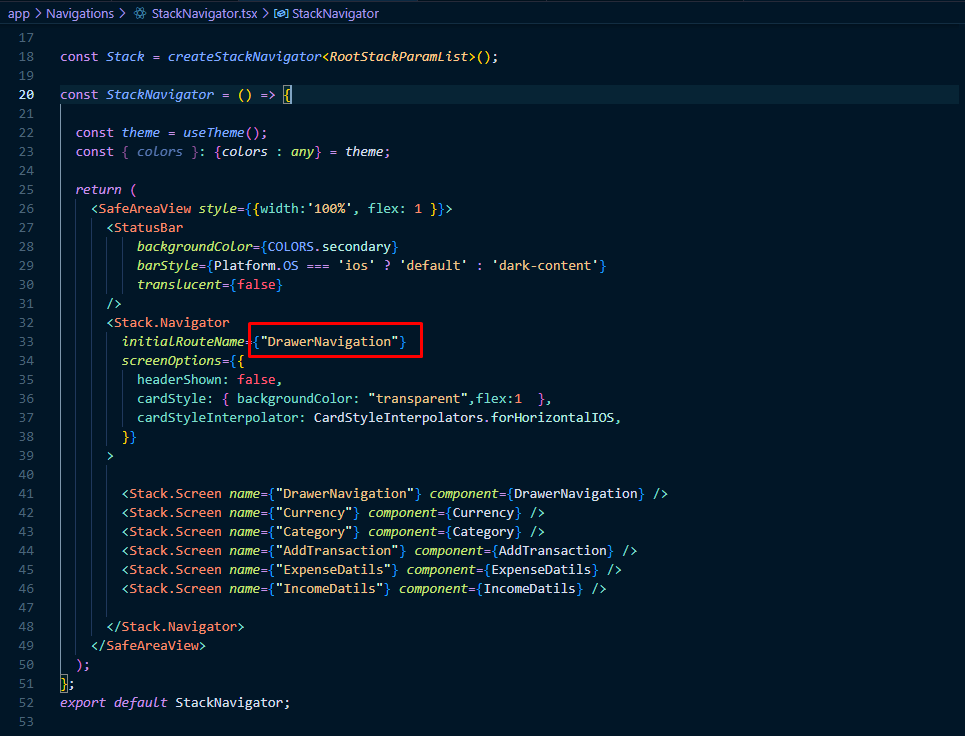This screenshot has width=965, height=736.
Task: Click the StatusBar component tag
Action: pyautogui.click(x=148, y=228)
